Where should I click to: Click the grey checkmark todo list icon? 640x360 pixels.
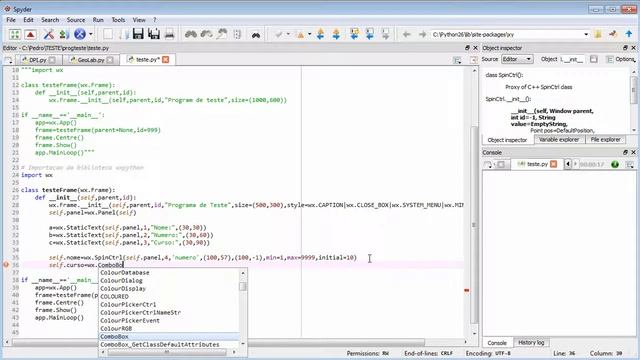point(279,34)
